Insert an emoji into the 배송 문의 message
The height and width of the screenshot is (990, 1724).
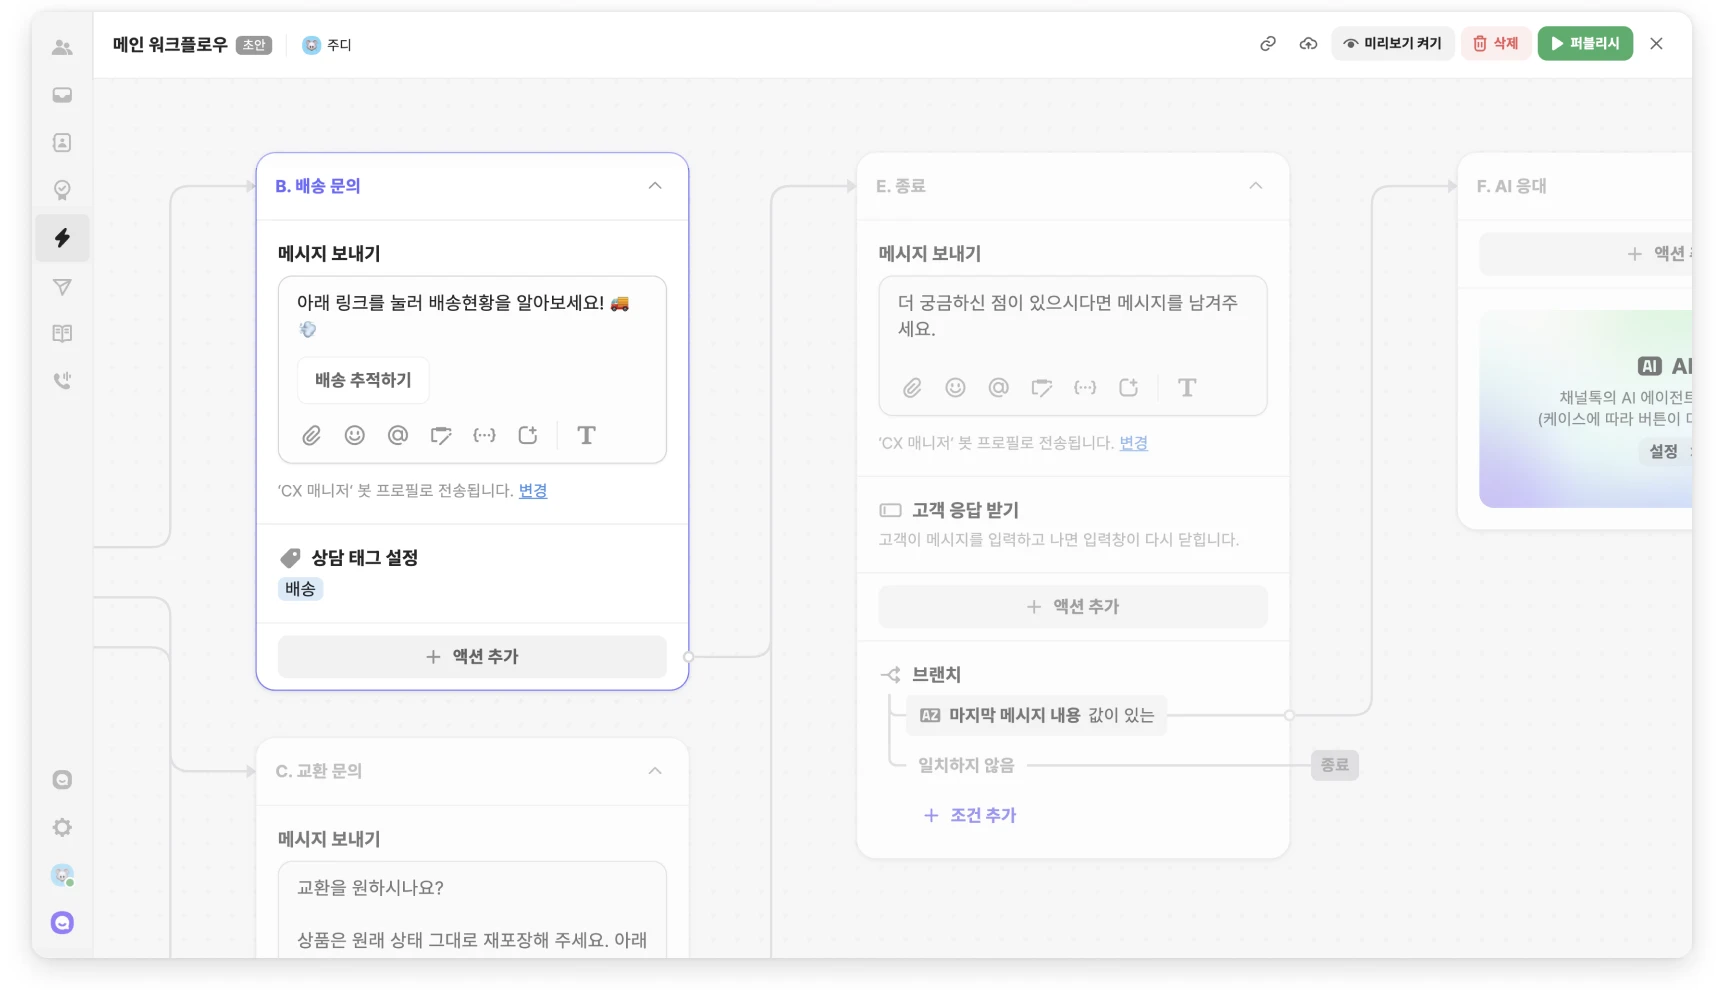click(354, 435)
